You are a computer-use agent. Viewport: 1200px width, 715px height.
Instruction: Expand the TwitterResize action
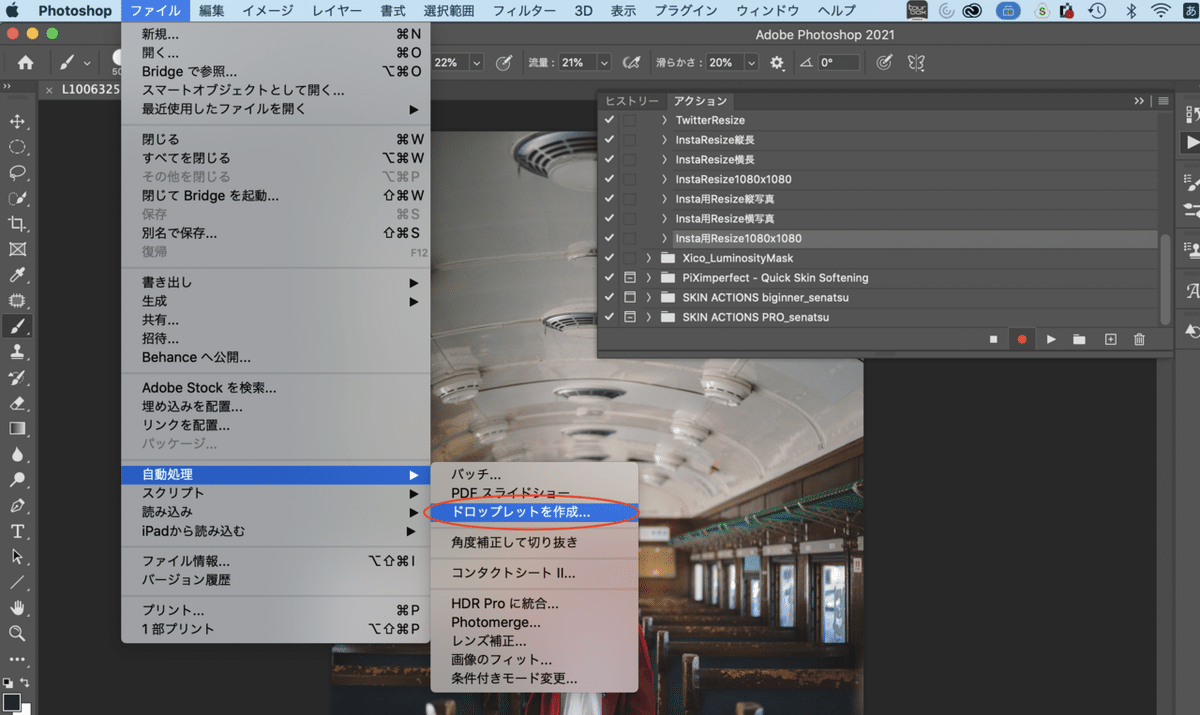pyautogui.click(x=664, y=120)
